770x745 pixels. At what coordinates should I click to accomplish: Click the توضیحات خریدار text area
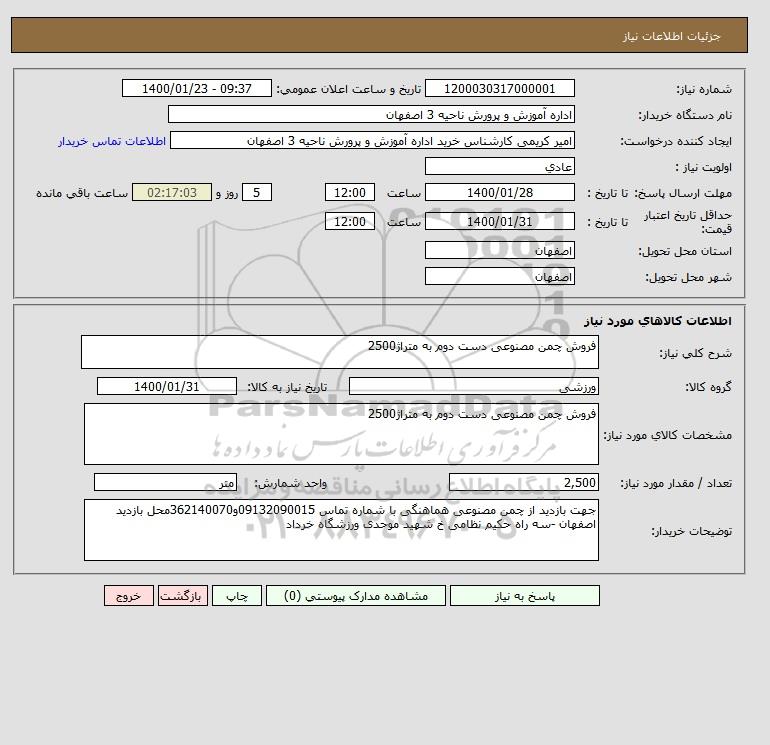coord(341,530)
